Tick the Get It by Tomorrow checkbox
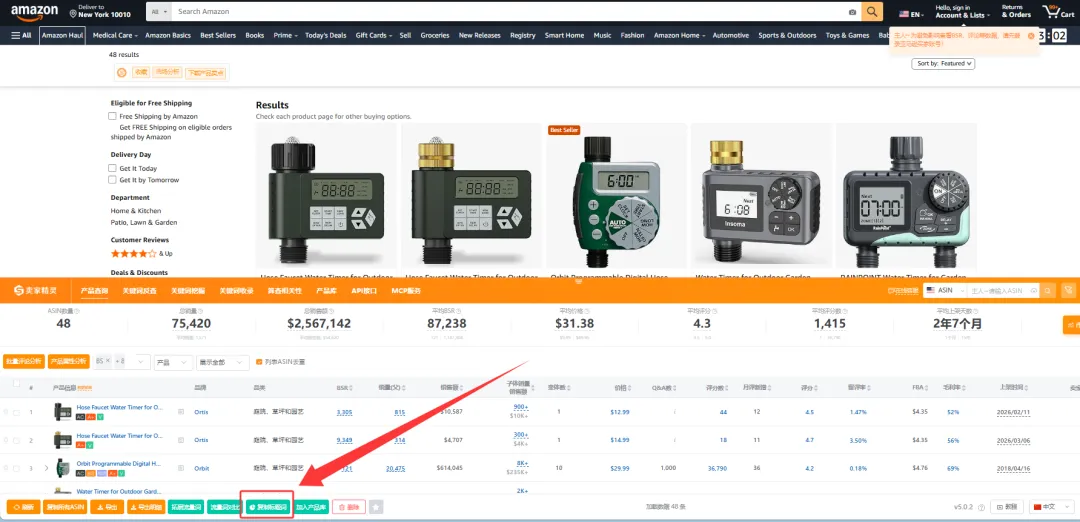1080x522 pixels. 112,180
